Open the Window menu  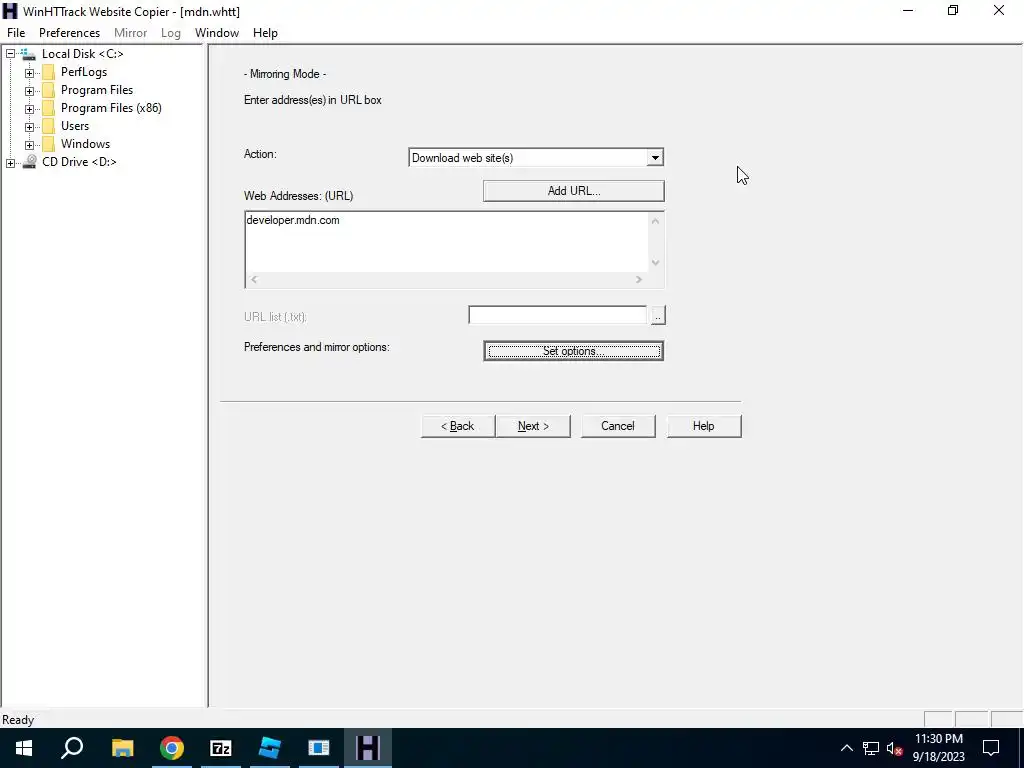point(217,33)
